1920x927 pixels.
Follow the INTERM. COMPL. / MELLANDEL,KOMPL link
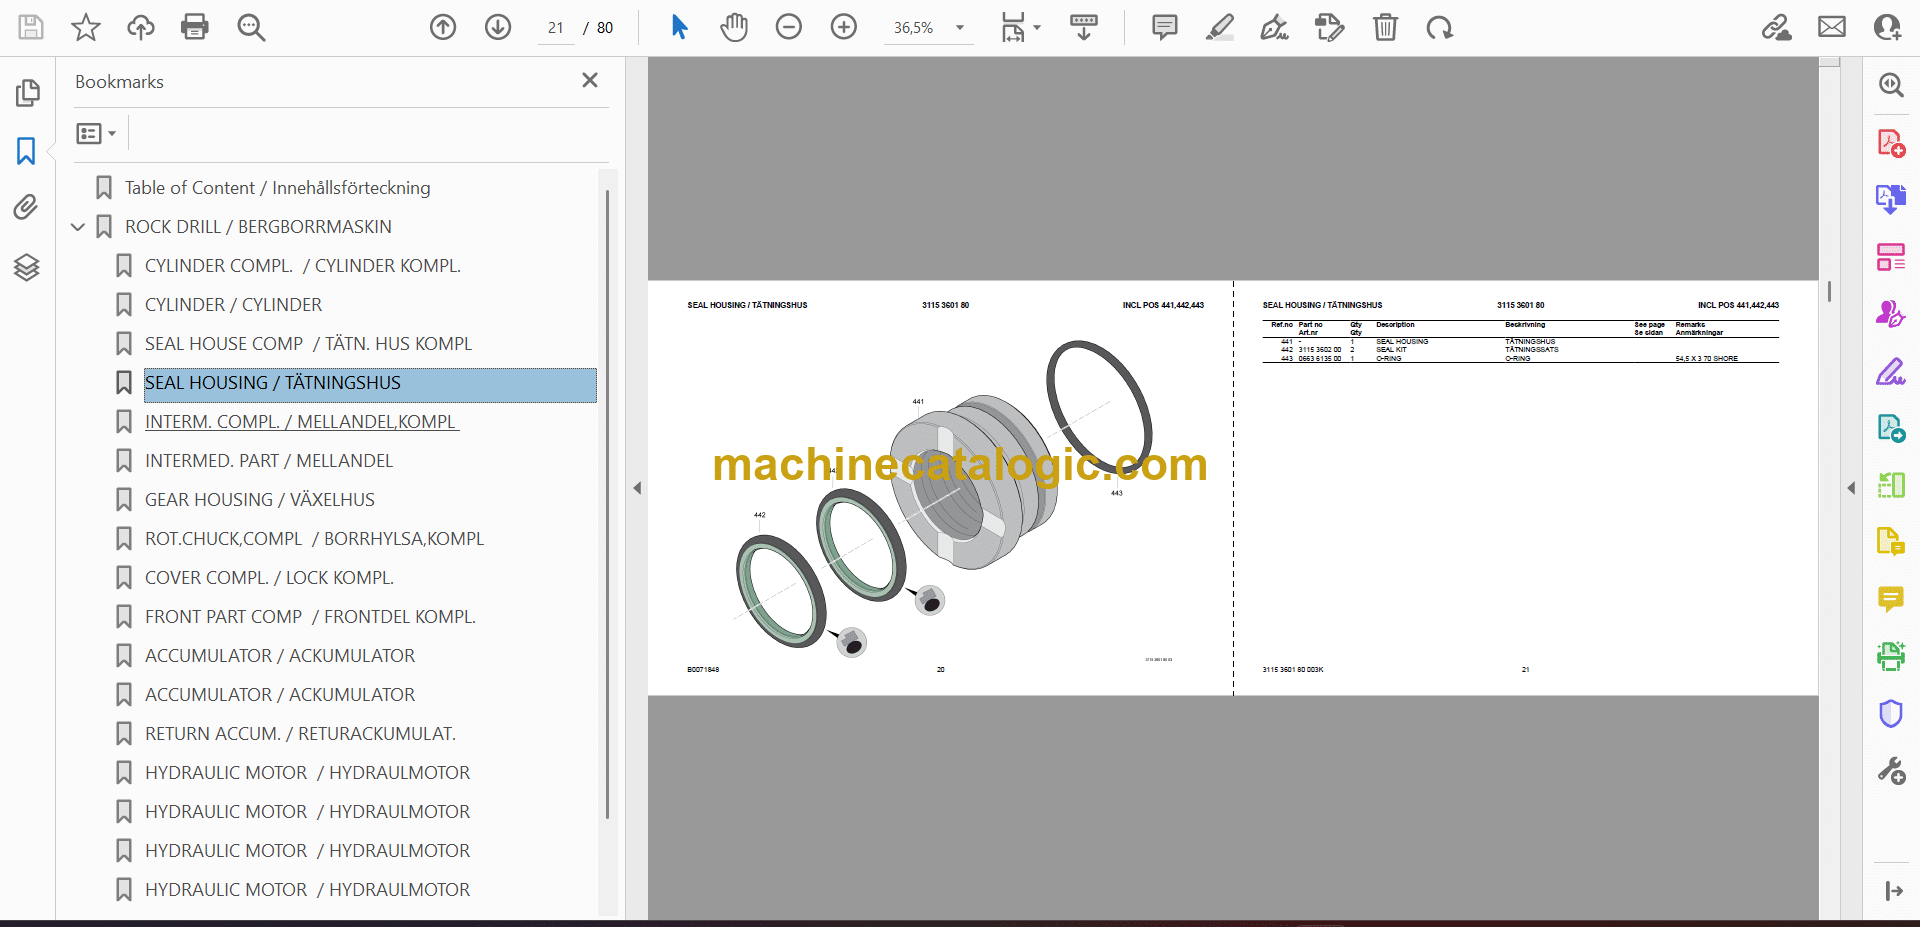pyautogui.click(x=302, y=422)
